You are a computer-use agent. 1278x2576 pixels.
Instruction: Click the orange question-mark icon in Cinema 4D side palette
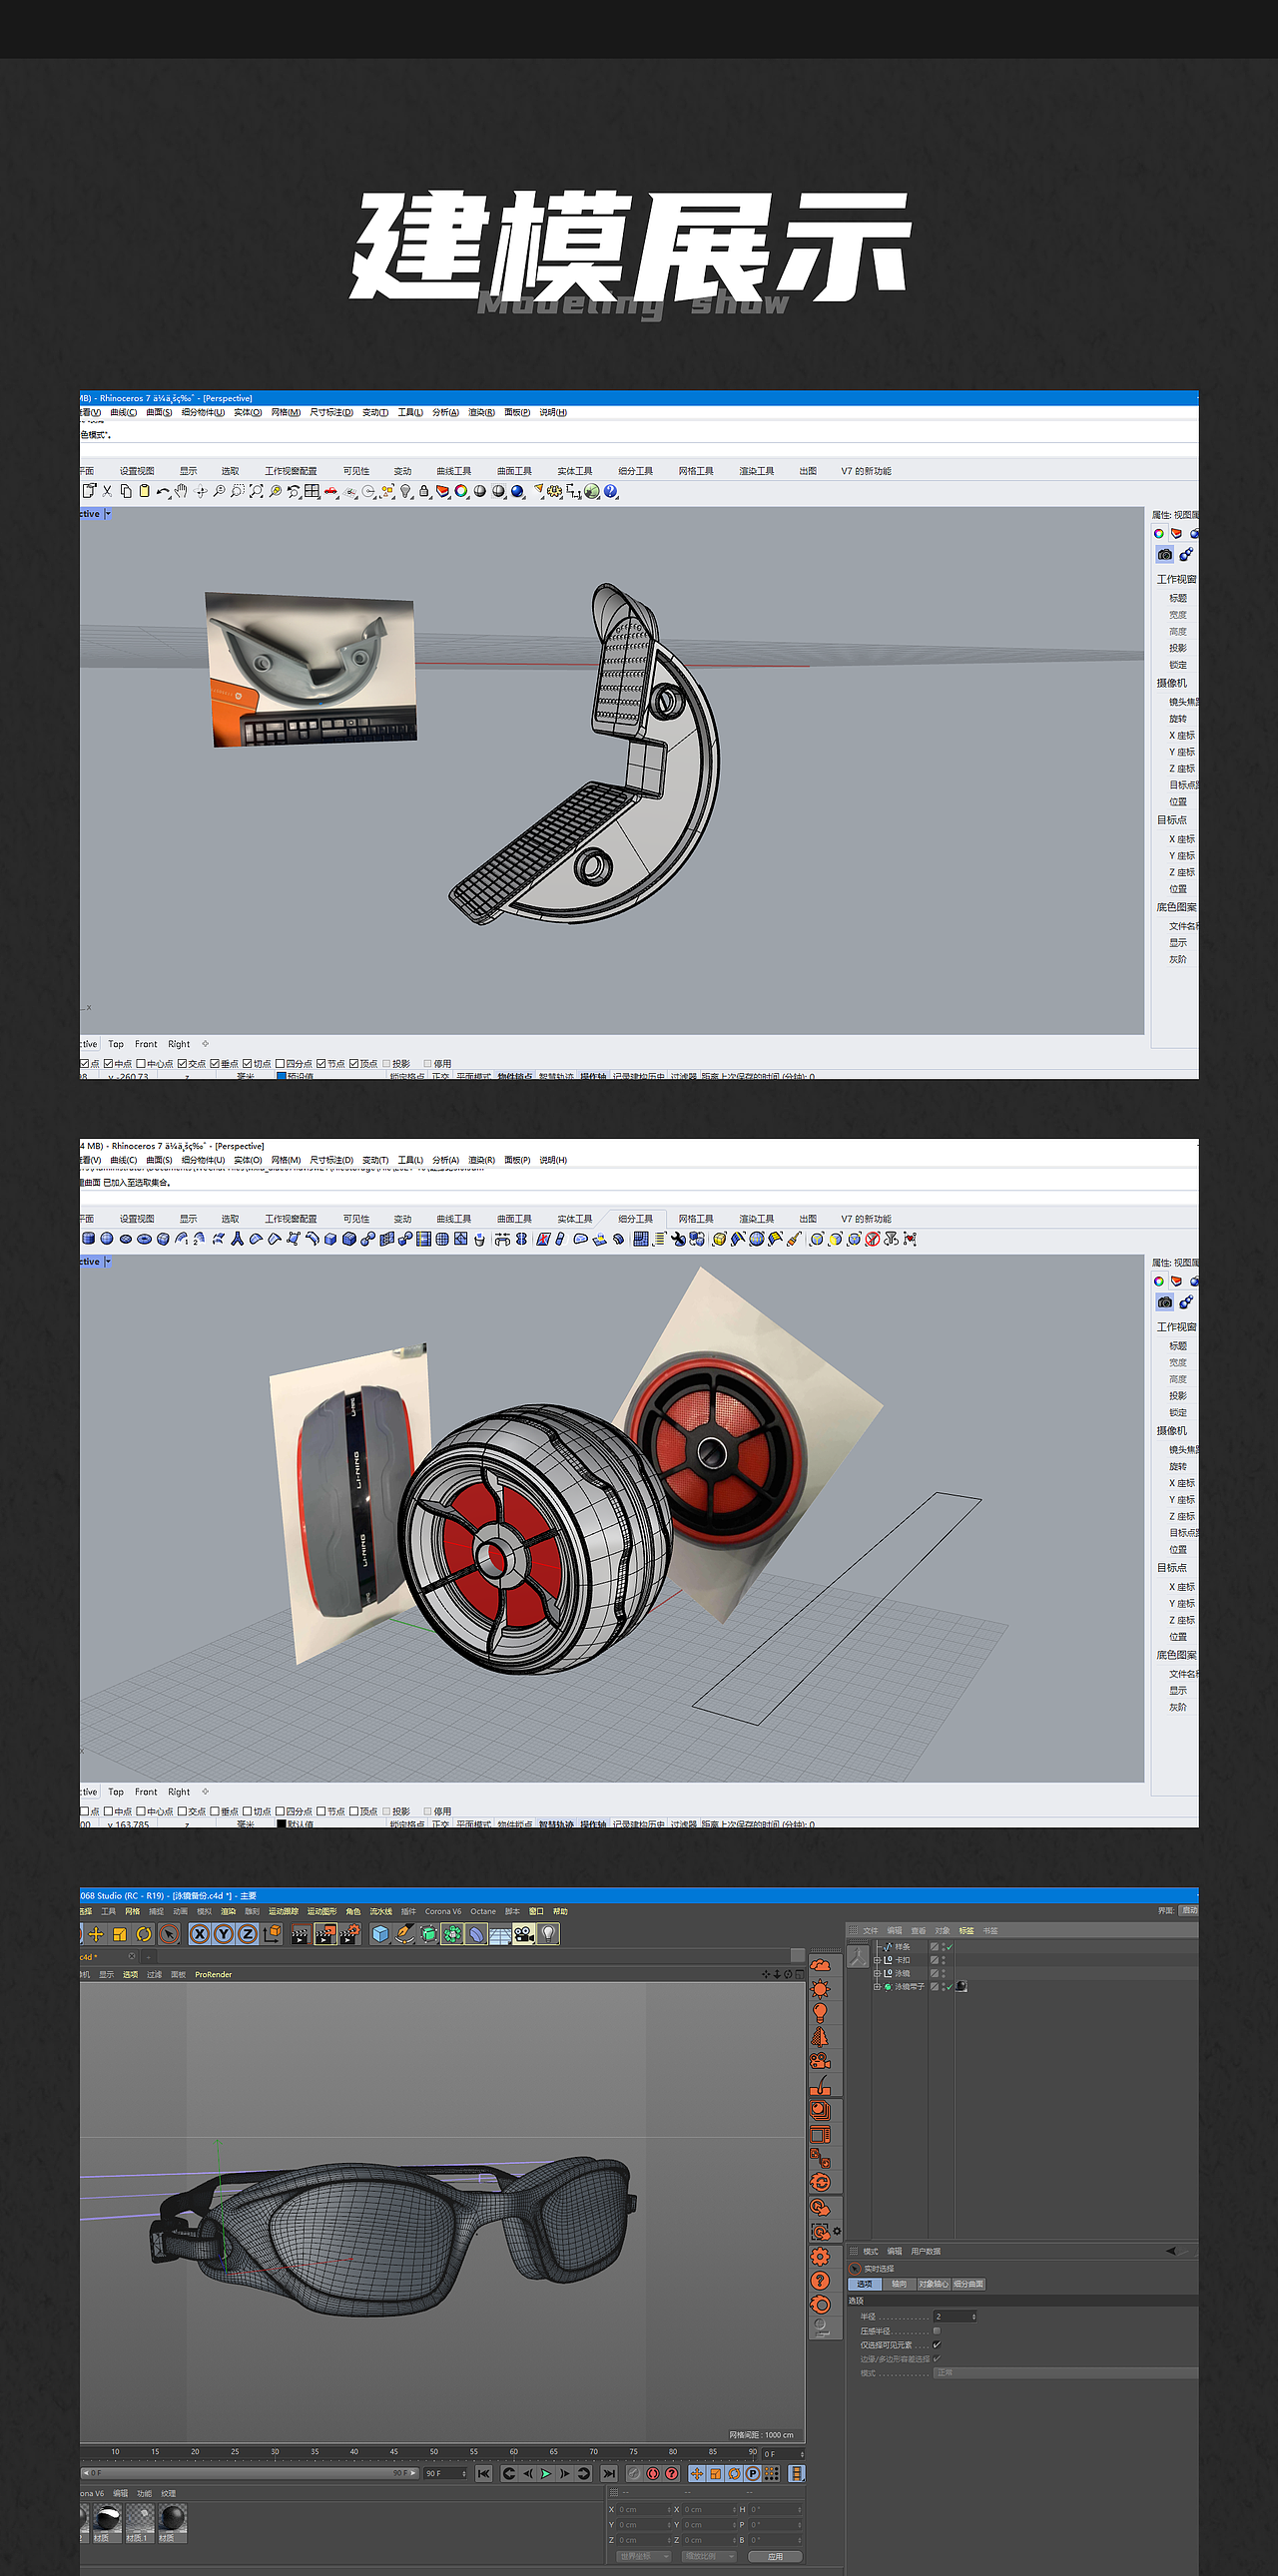pos(820,2280)
